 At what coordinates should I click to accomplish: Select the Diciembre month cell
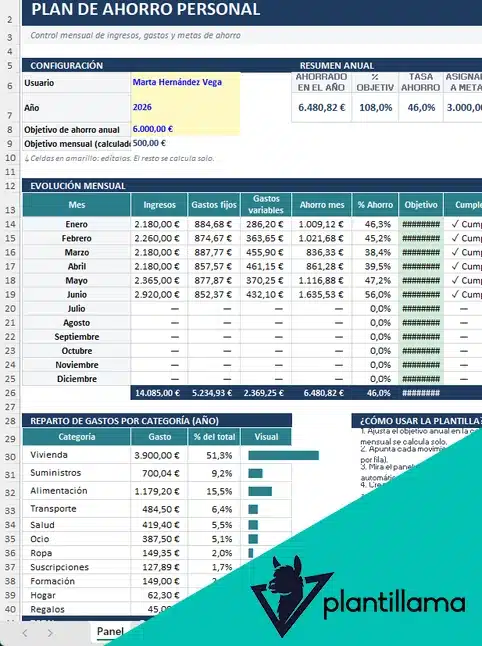77,379
